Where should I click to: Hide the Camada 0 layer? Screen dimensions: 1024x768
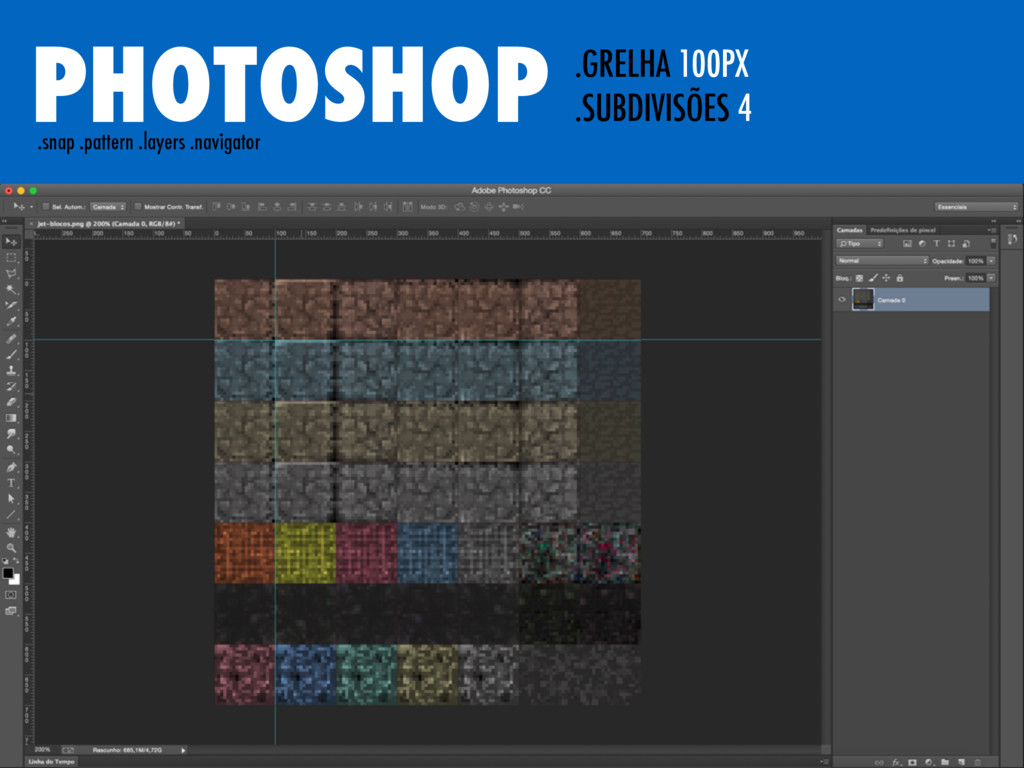click(x=842, y=300)
